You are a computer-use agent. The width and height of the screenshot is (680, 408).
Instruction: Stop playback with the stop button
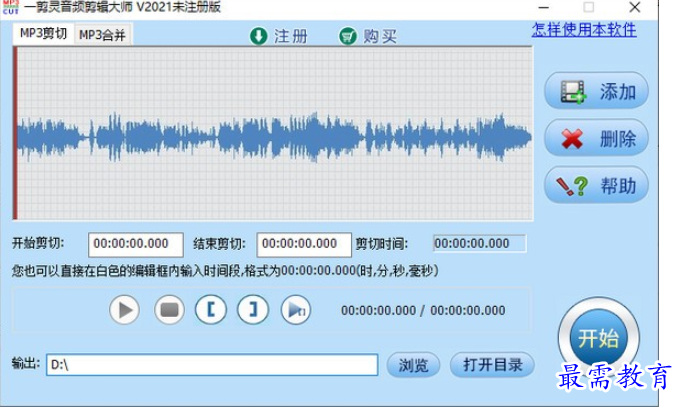coord(169,310)
